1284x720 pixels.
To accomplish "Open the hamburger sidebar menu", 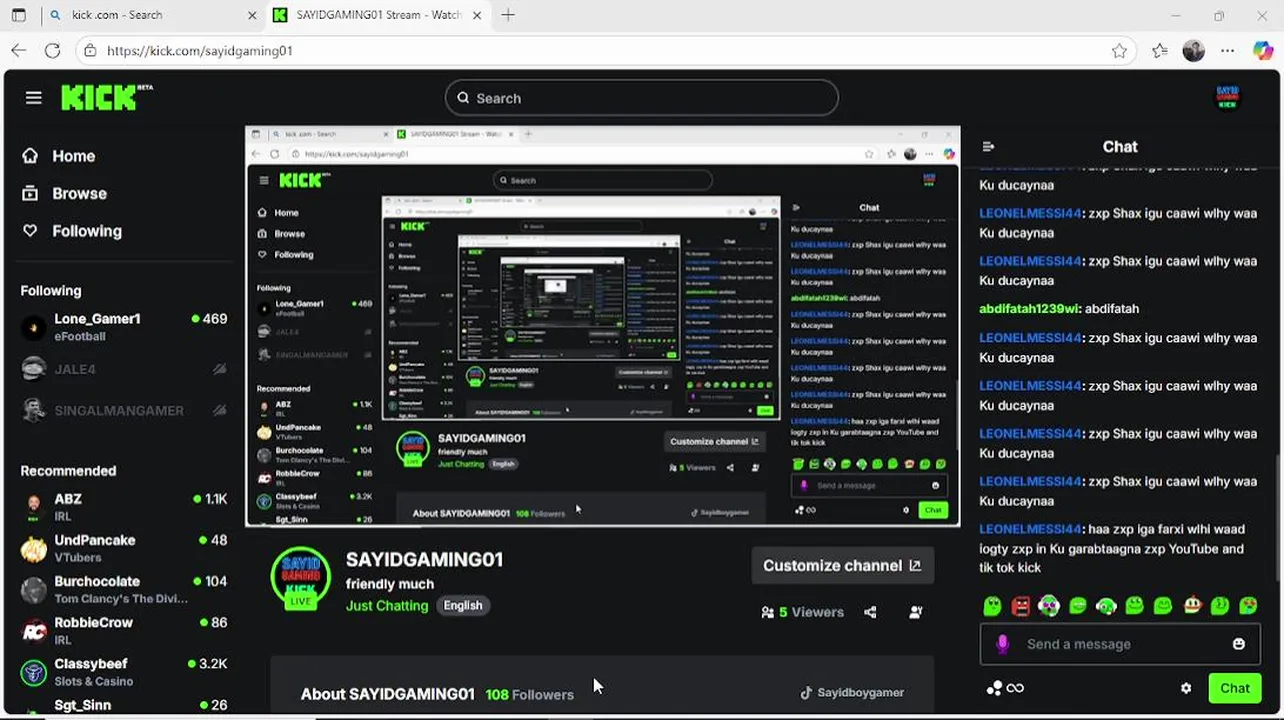I will [34, 97].
